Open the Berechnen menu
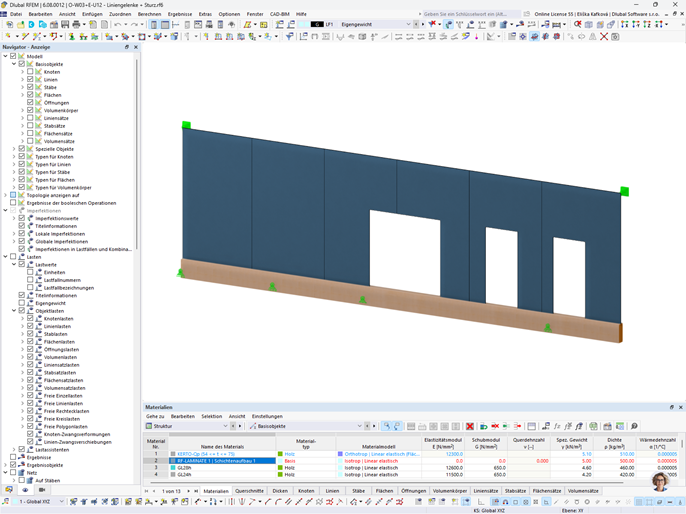 point(150,14)
